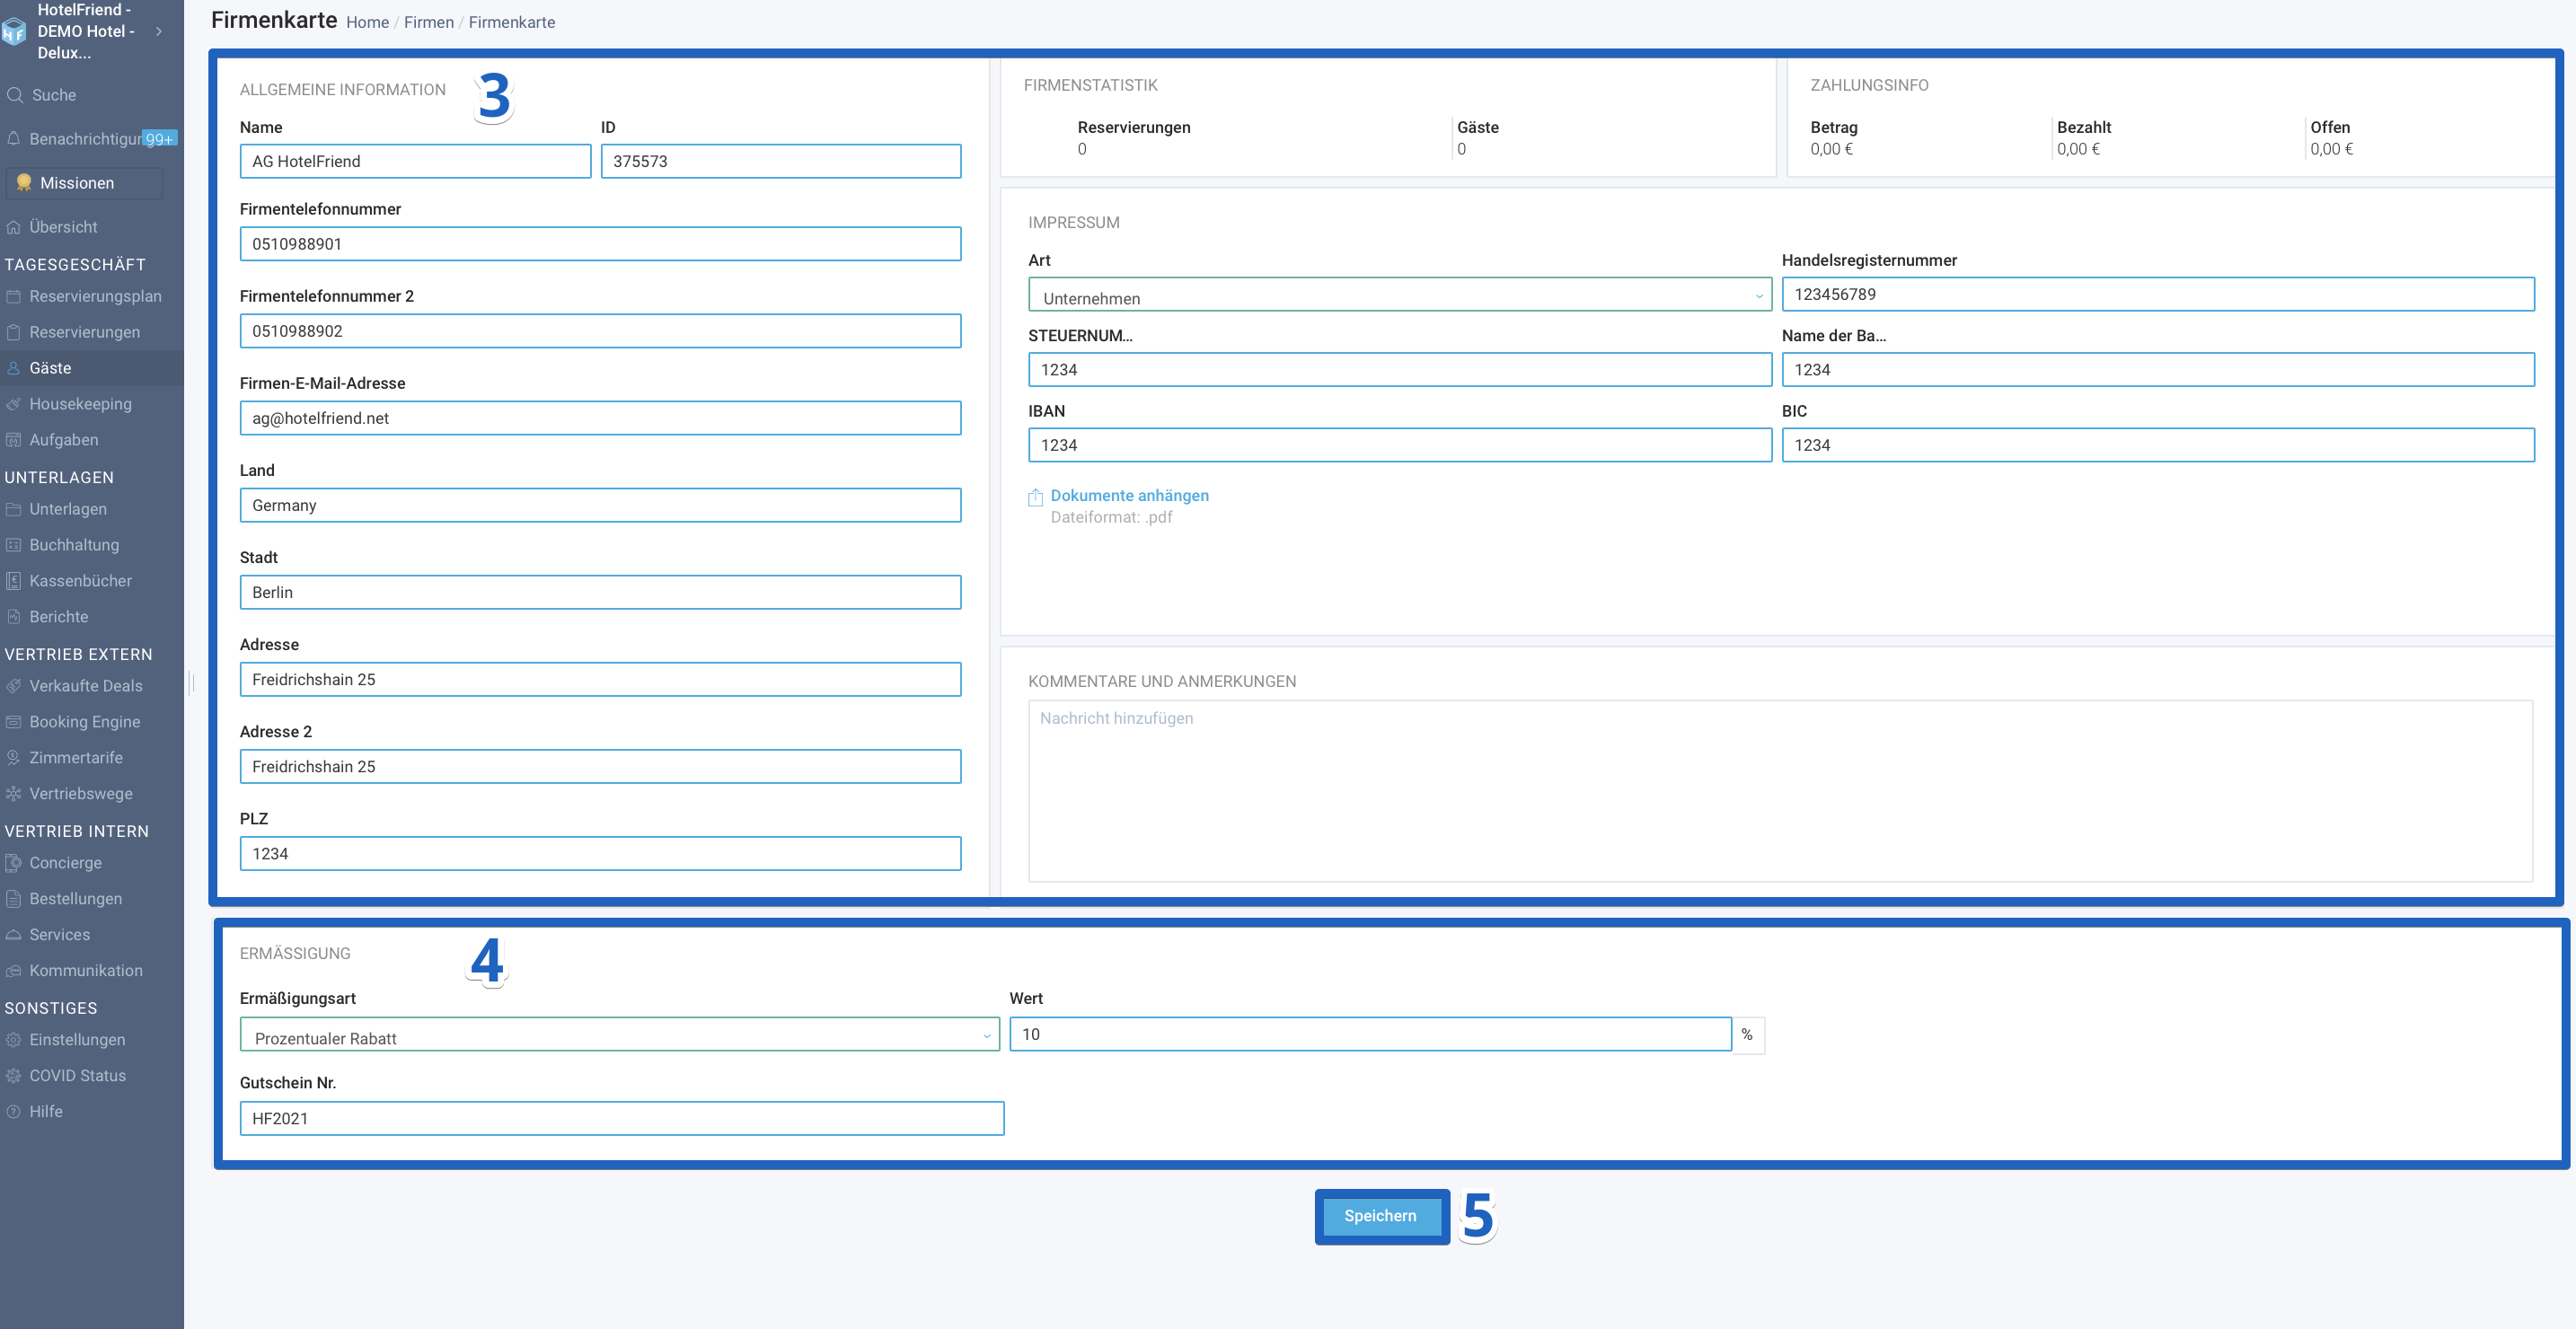Image resolution: width=2576 pixels, height=1329 pixels.
Task: Click the Berichte reports icon
Action: point(14,617)
